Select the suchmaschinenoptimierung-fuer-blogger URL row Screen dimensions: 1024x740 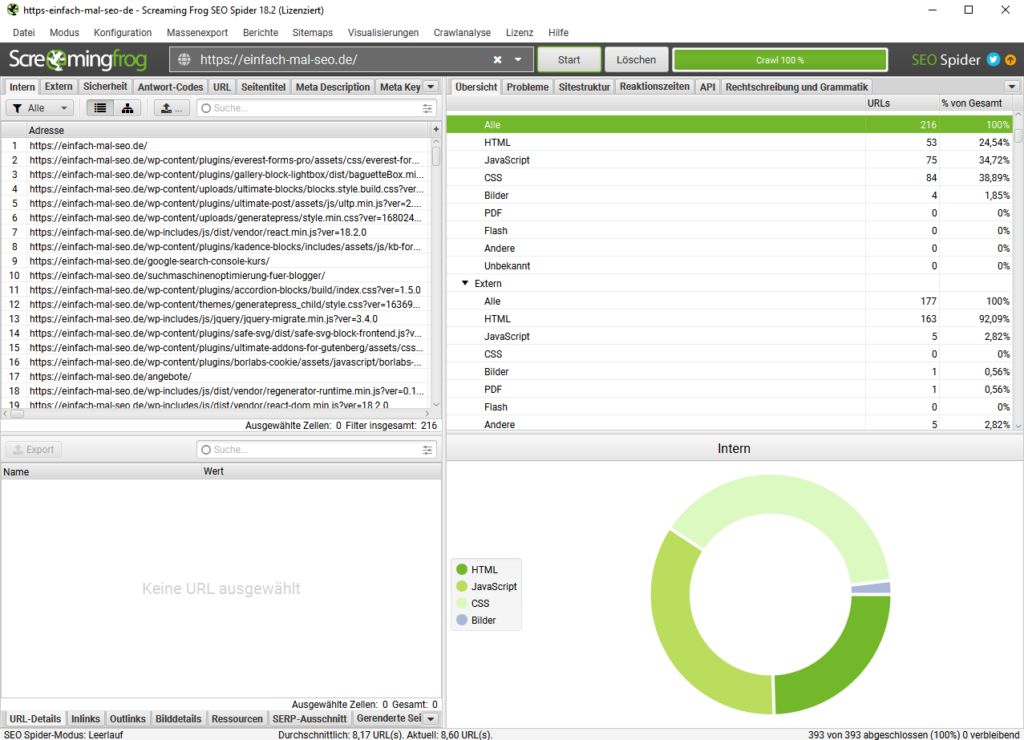pos(216,276)
